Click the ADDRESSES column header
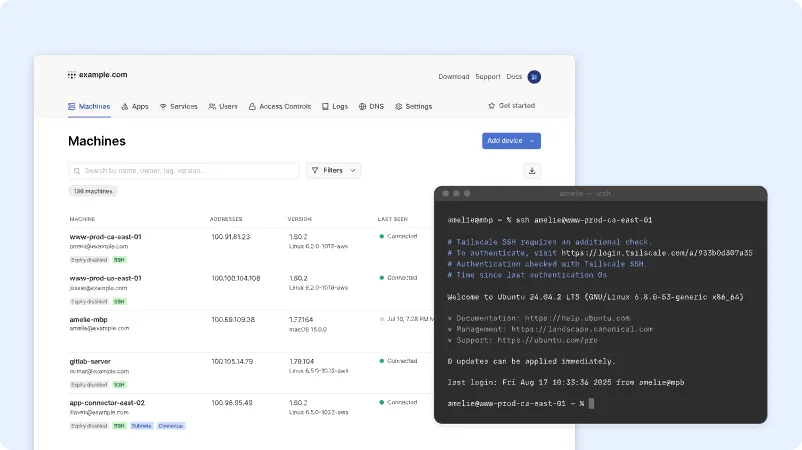 coord(226,219)
